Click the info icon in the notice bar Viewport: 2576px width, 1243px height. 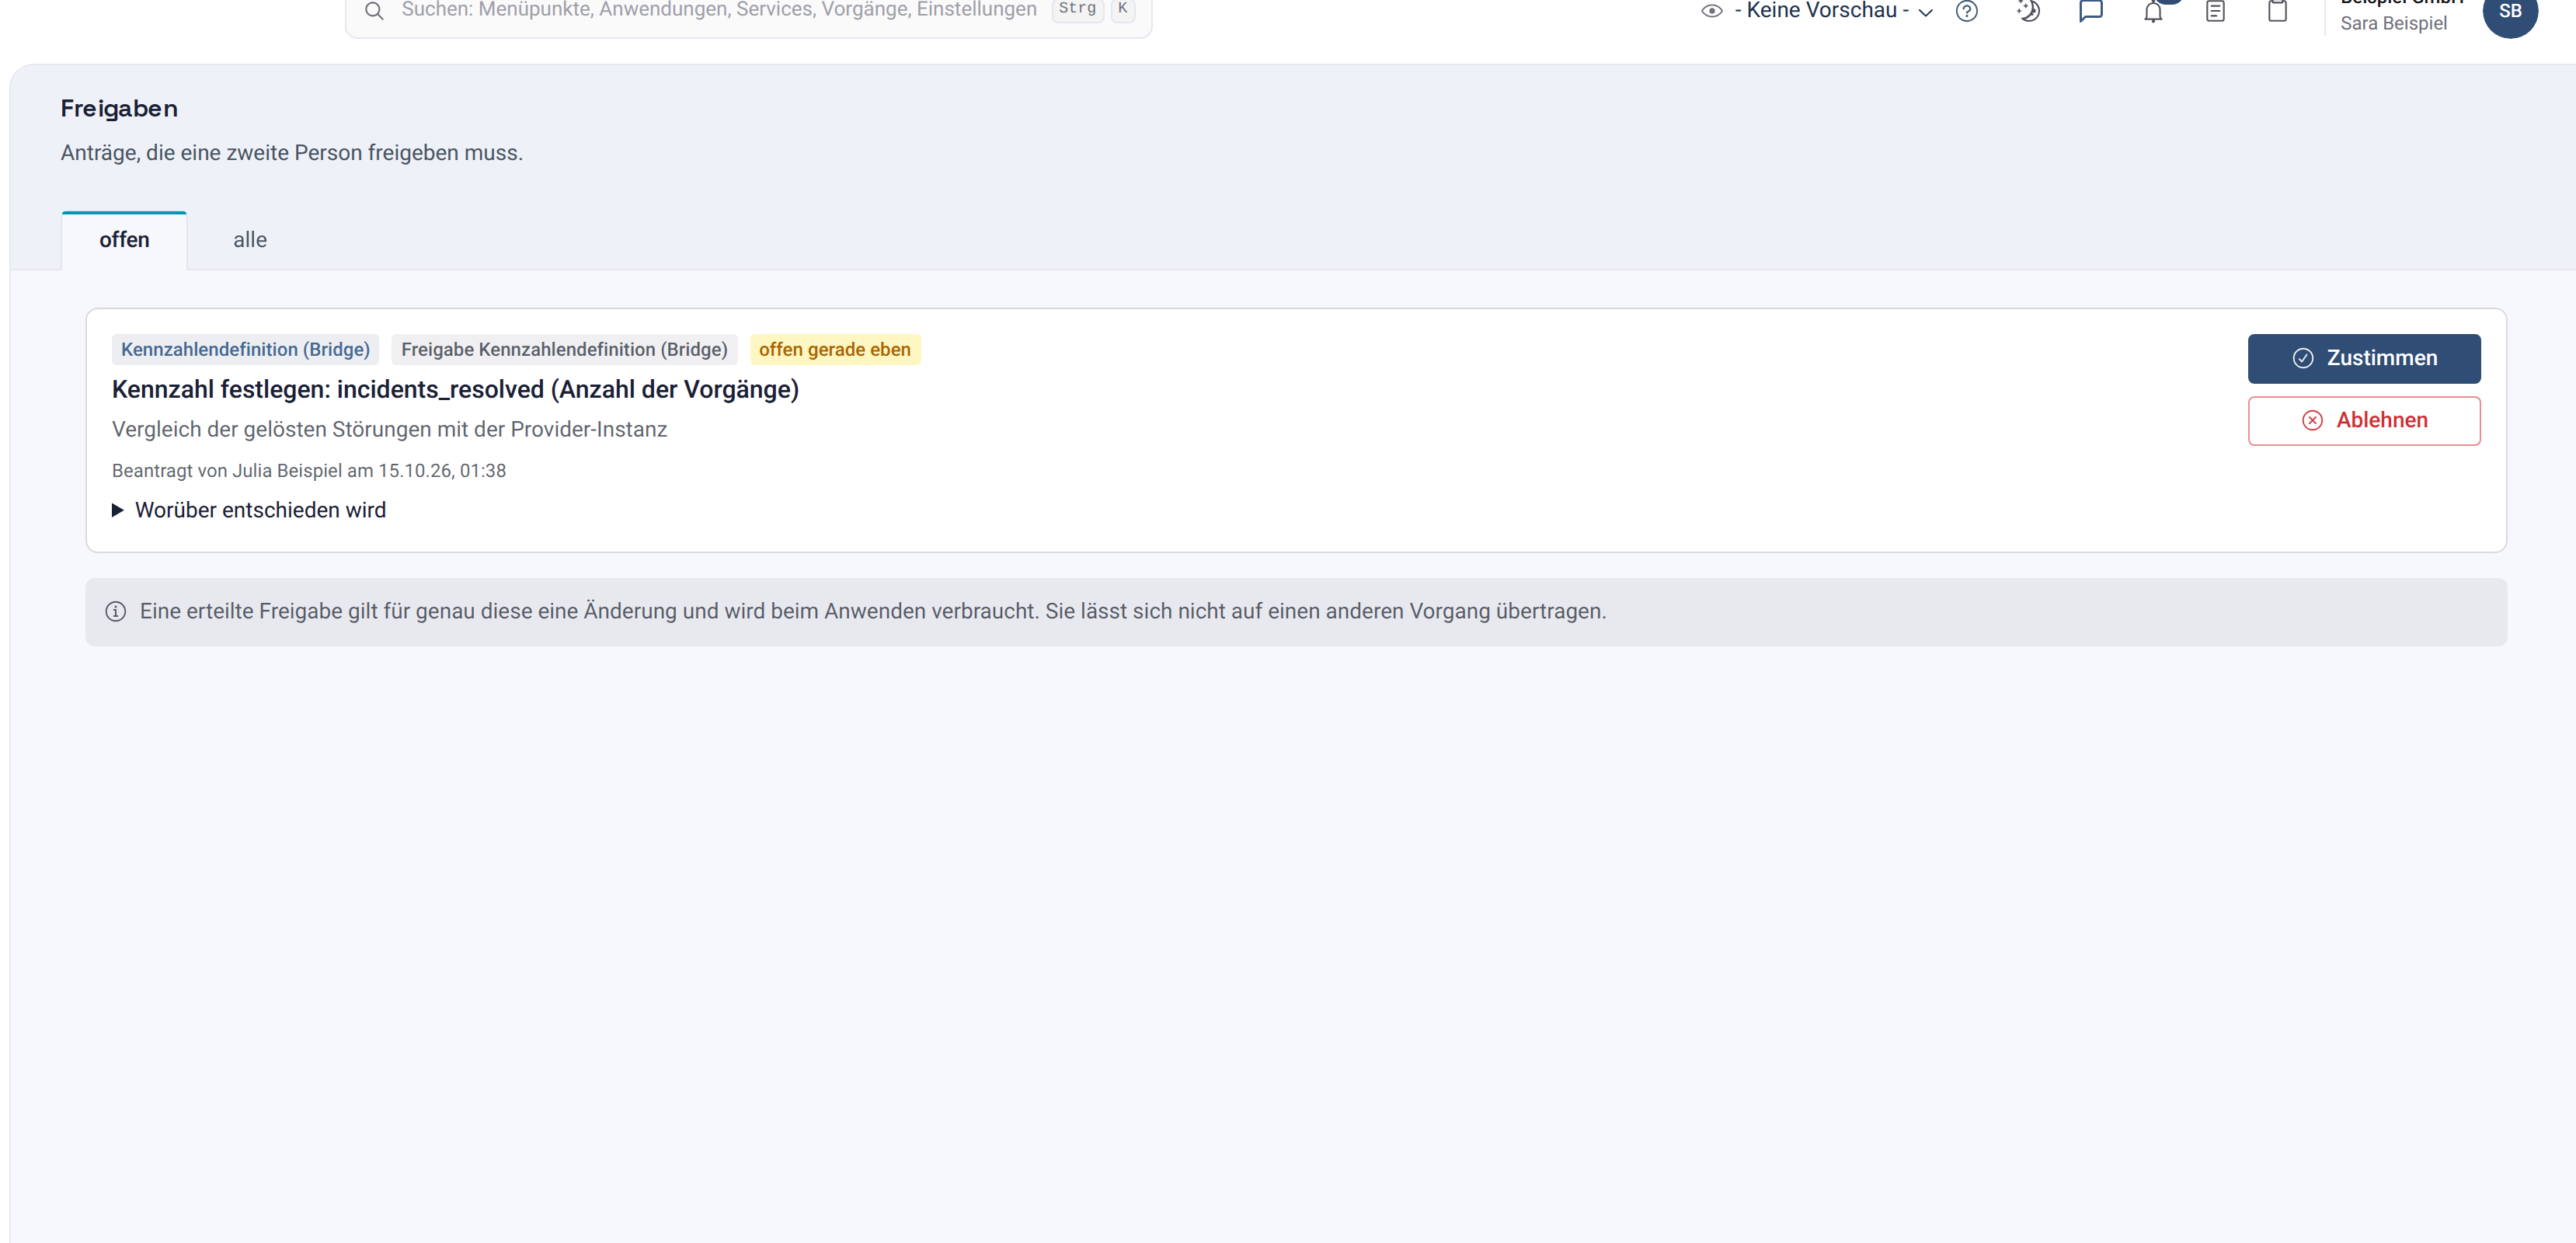(116, 611)
